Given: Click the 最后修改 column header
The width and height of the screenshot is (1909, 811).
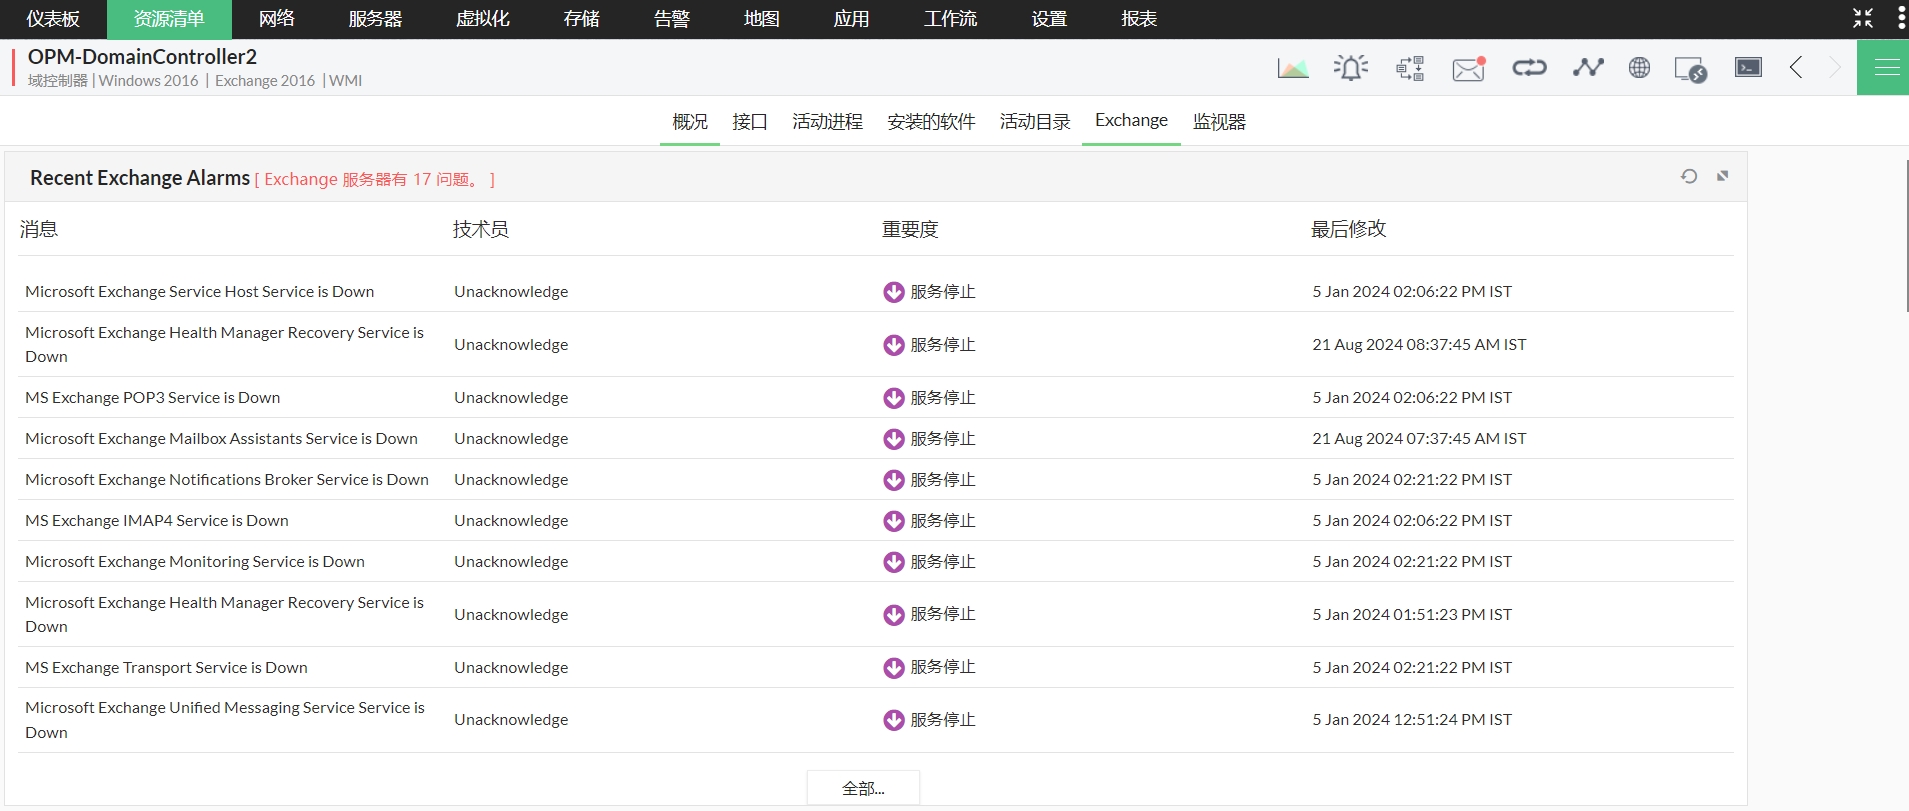Looking at the screenshot, I should coord(1349,229).
